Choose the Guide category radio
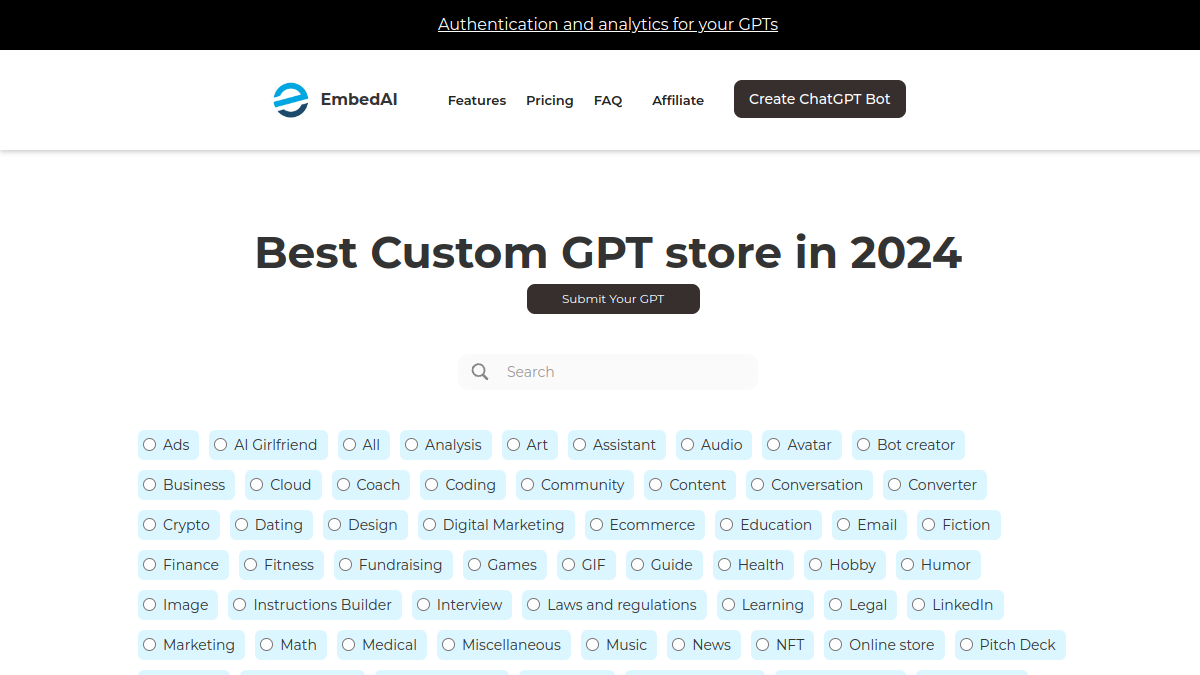Viewport: 1200px width, 675px height. [x=638, y=565]
